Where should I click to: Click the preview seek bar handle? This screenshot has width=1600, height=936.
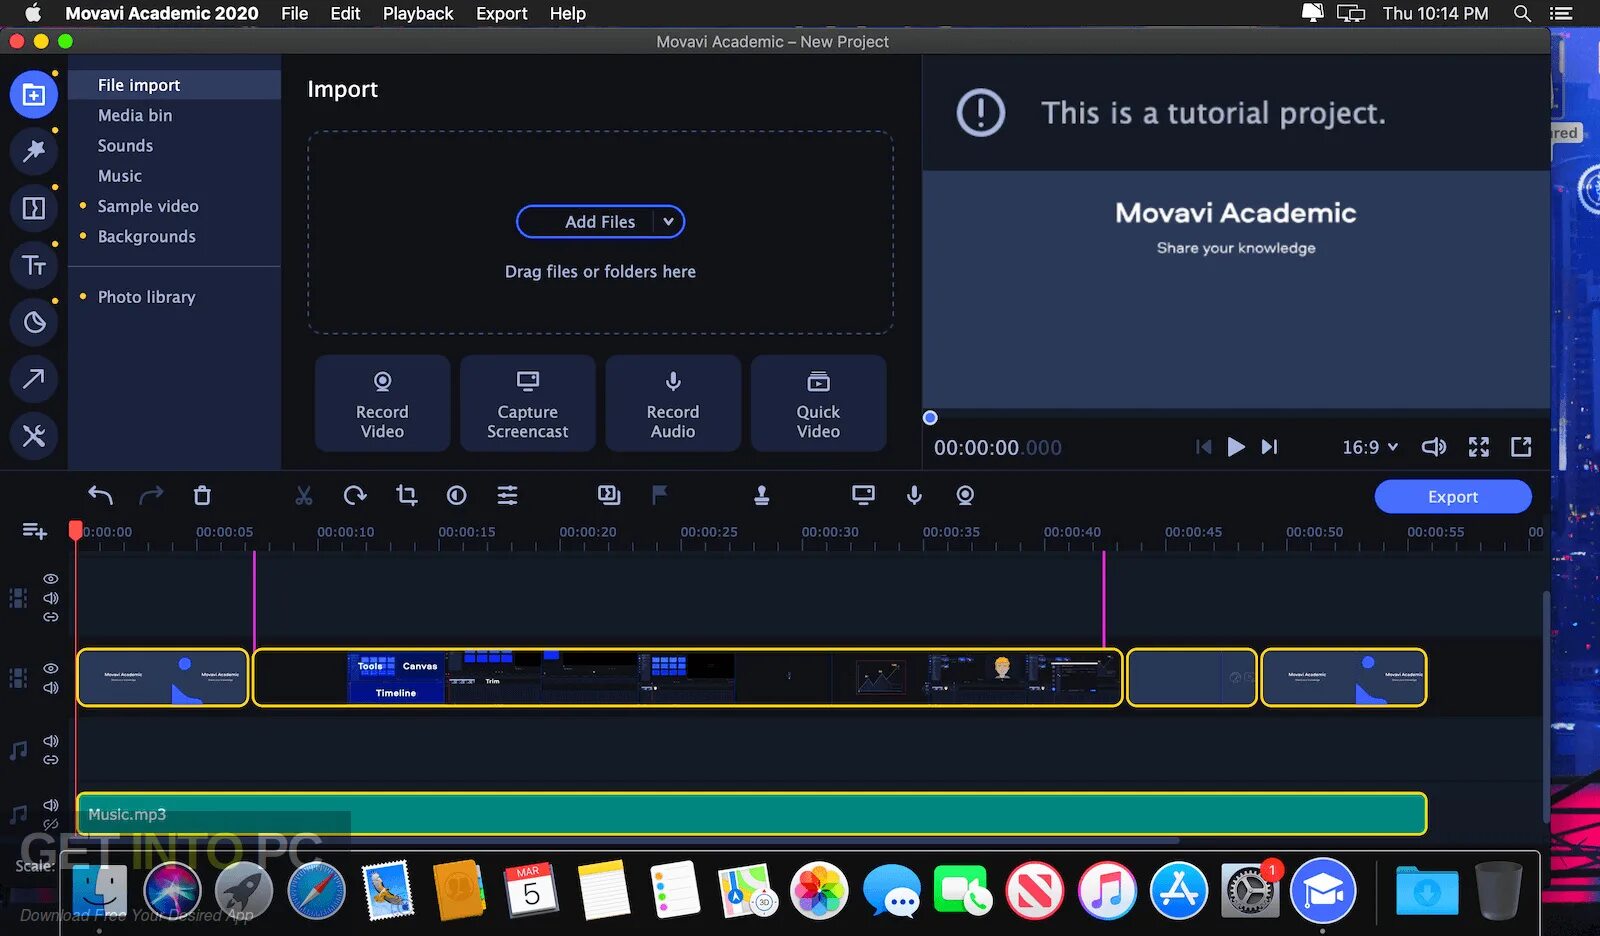click(x=930, y=418)
